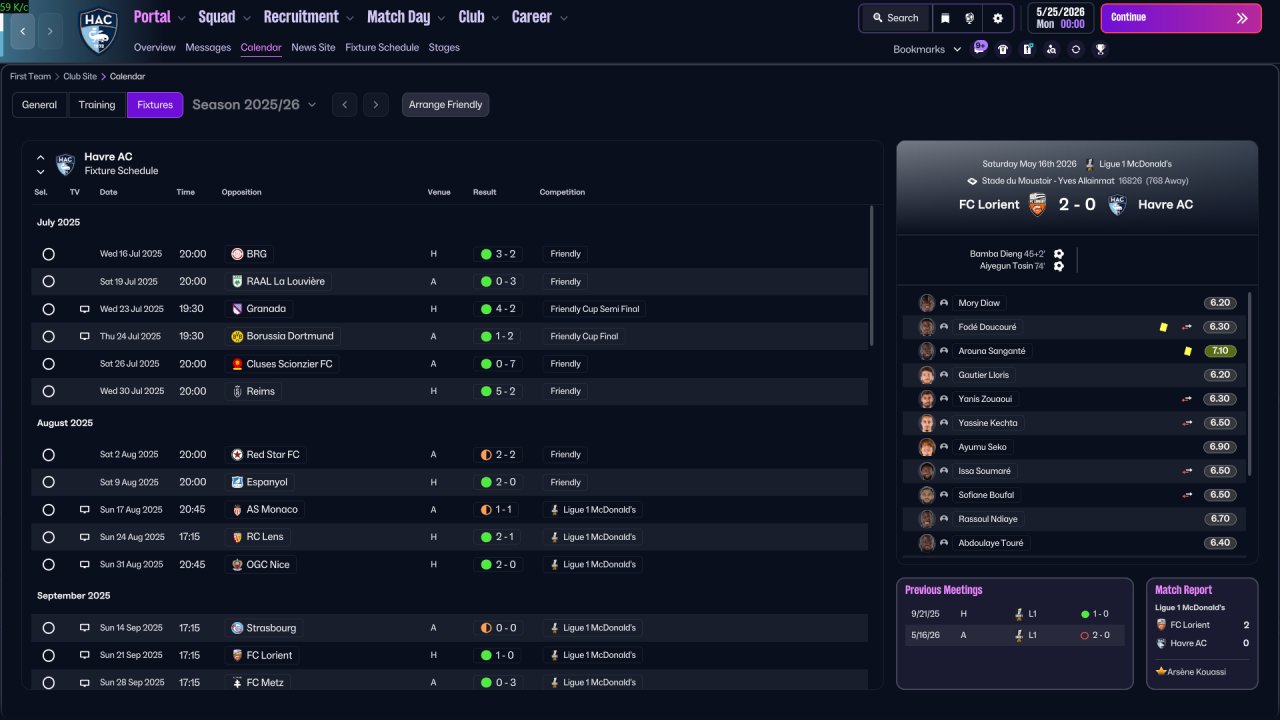Click the TV broadcast icon for Granada fixture
1280x720 pixels.
[x=85, y=309]
